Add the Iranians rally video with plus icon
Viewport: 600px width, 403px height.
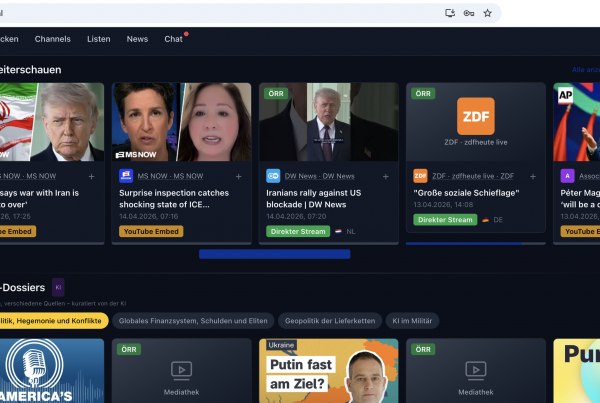point(386,176)
